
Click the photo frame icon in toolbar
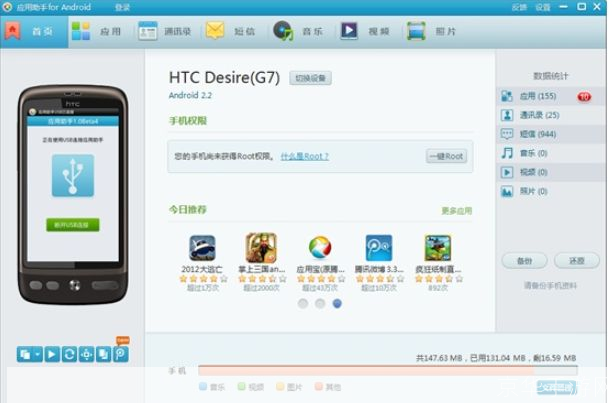click(x=416, y=31)
